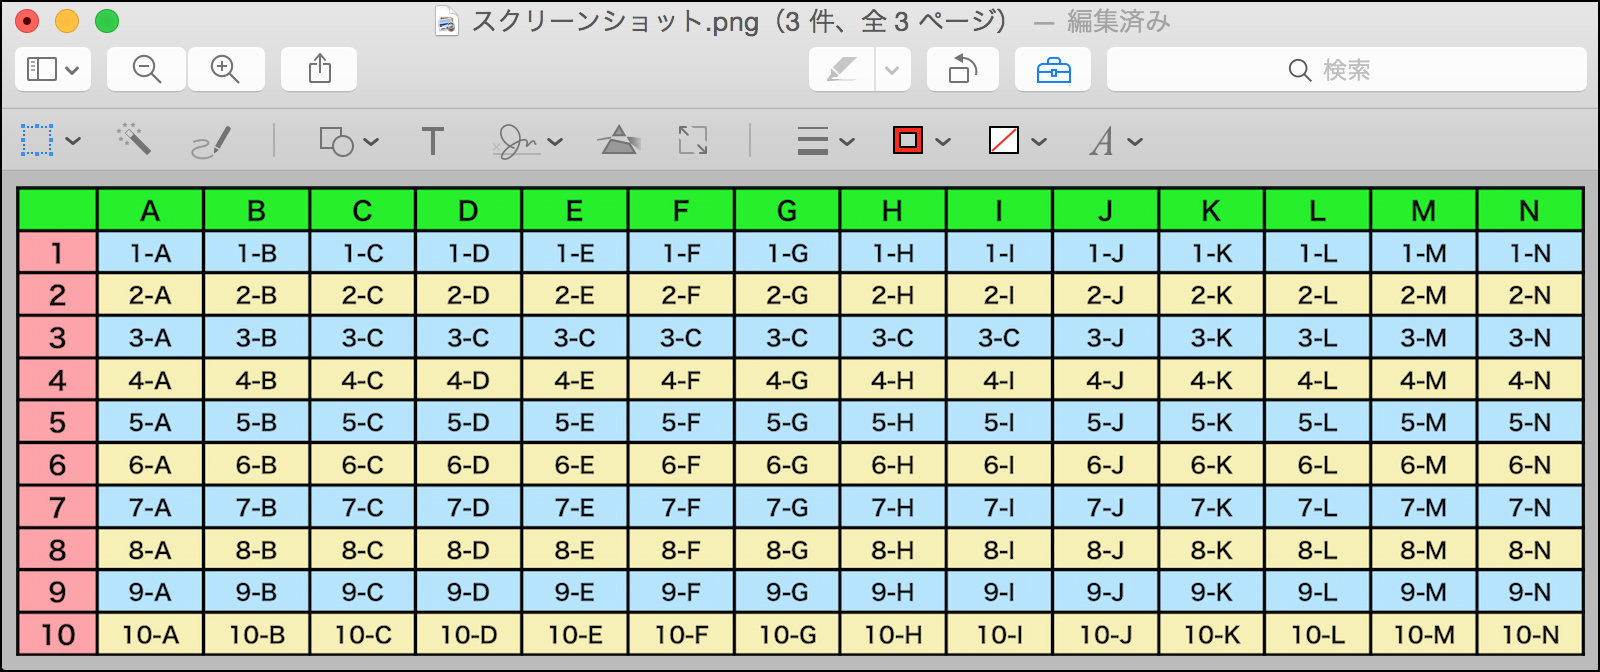Click cell 6-B

256,465
